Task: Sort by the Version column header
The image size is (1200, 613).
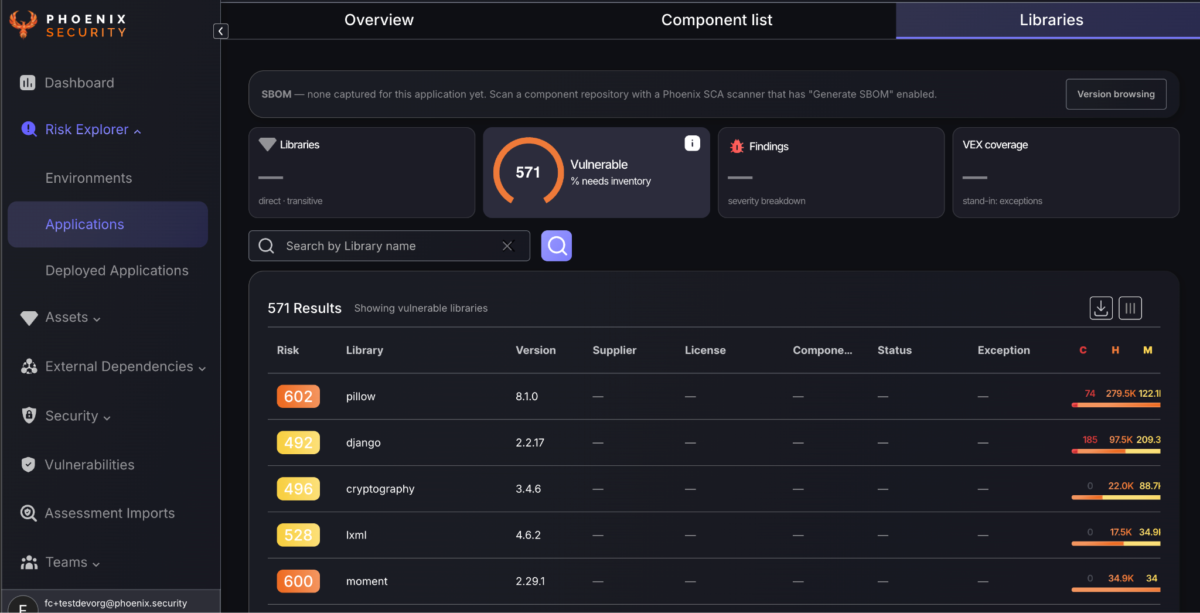Action: click(x=536, y=351)
